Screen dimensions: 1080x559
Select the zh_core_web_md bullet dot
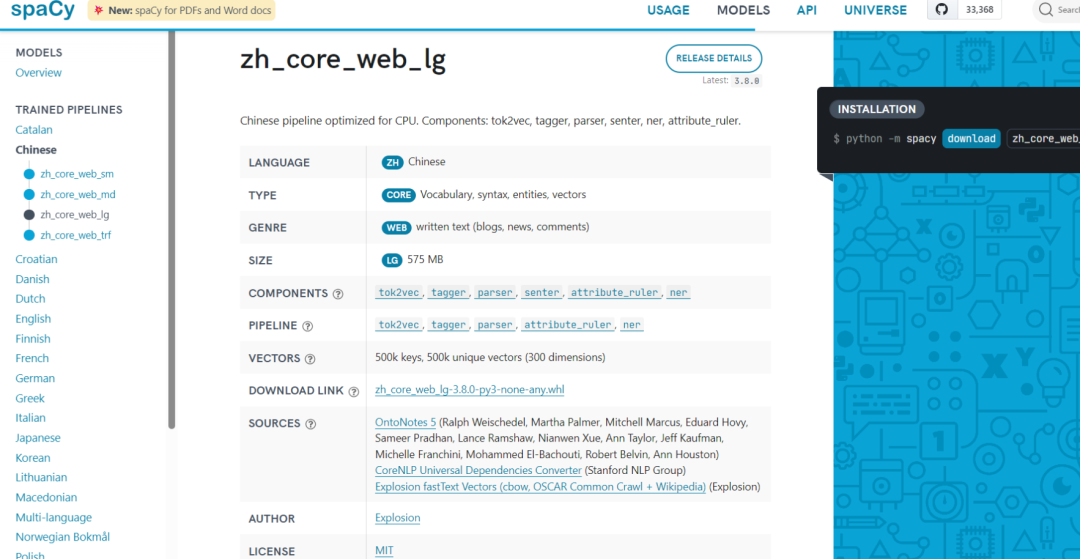pos(29,195)
